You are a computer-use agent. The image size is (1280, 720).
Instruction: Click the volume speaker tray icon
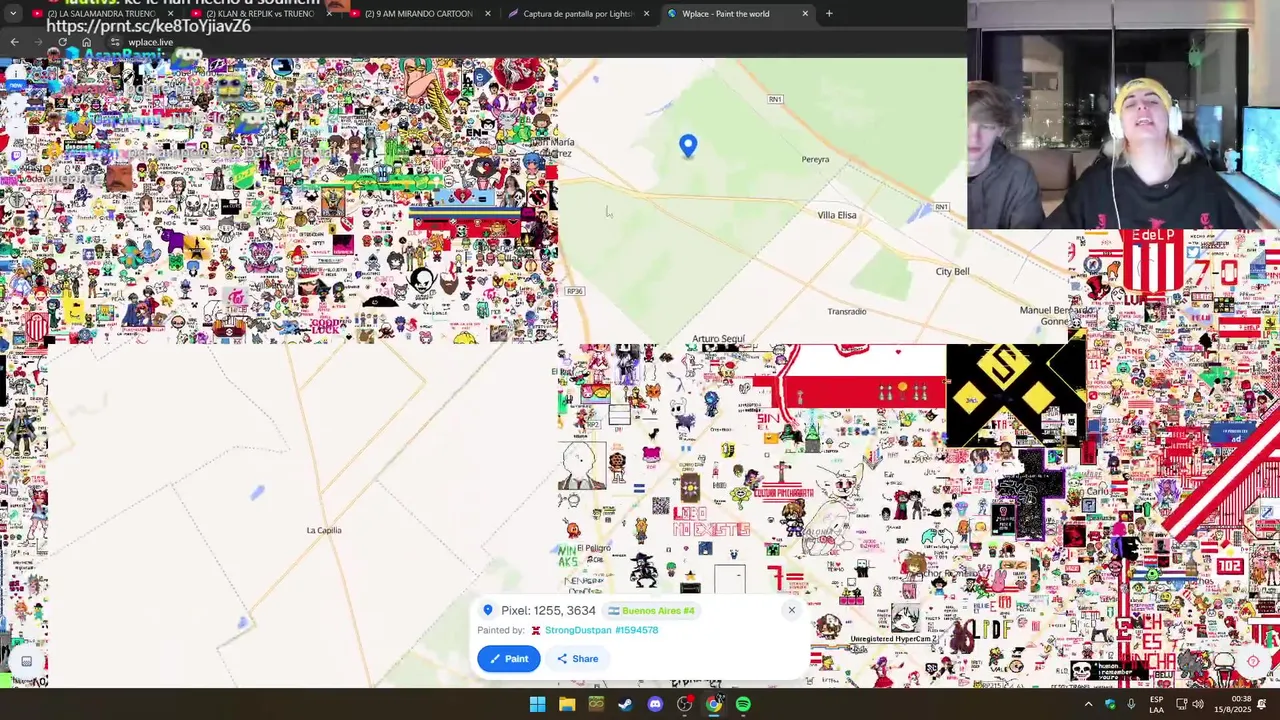click(1198, 704)
